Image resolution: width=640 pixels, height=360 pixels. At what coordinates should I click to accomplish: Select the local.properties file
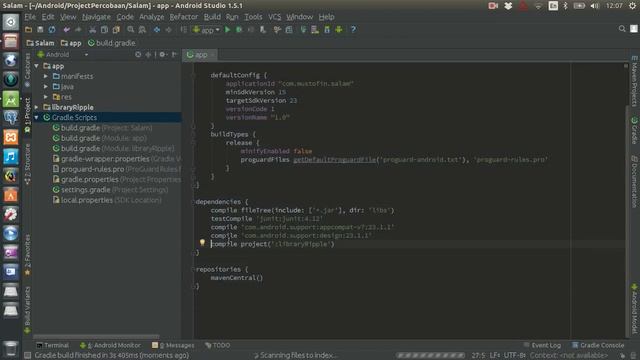point(107,200)
